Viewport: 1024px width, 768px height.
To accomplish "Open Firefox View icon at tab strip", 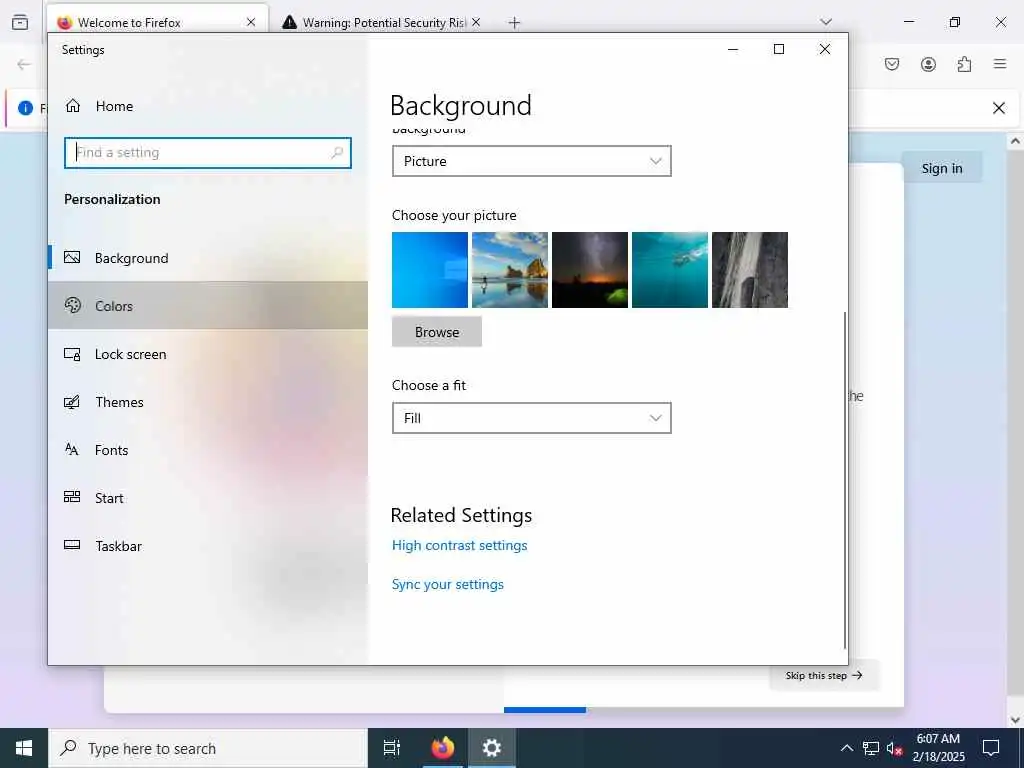I will tap(20, 22).
